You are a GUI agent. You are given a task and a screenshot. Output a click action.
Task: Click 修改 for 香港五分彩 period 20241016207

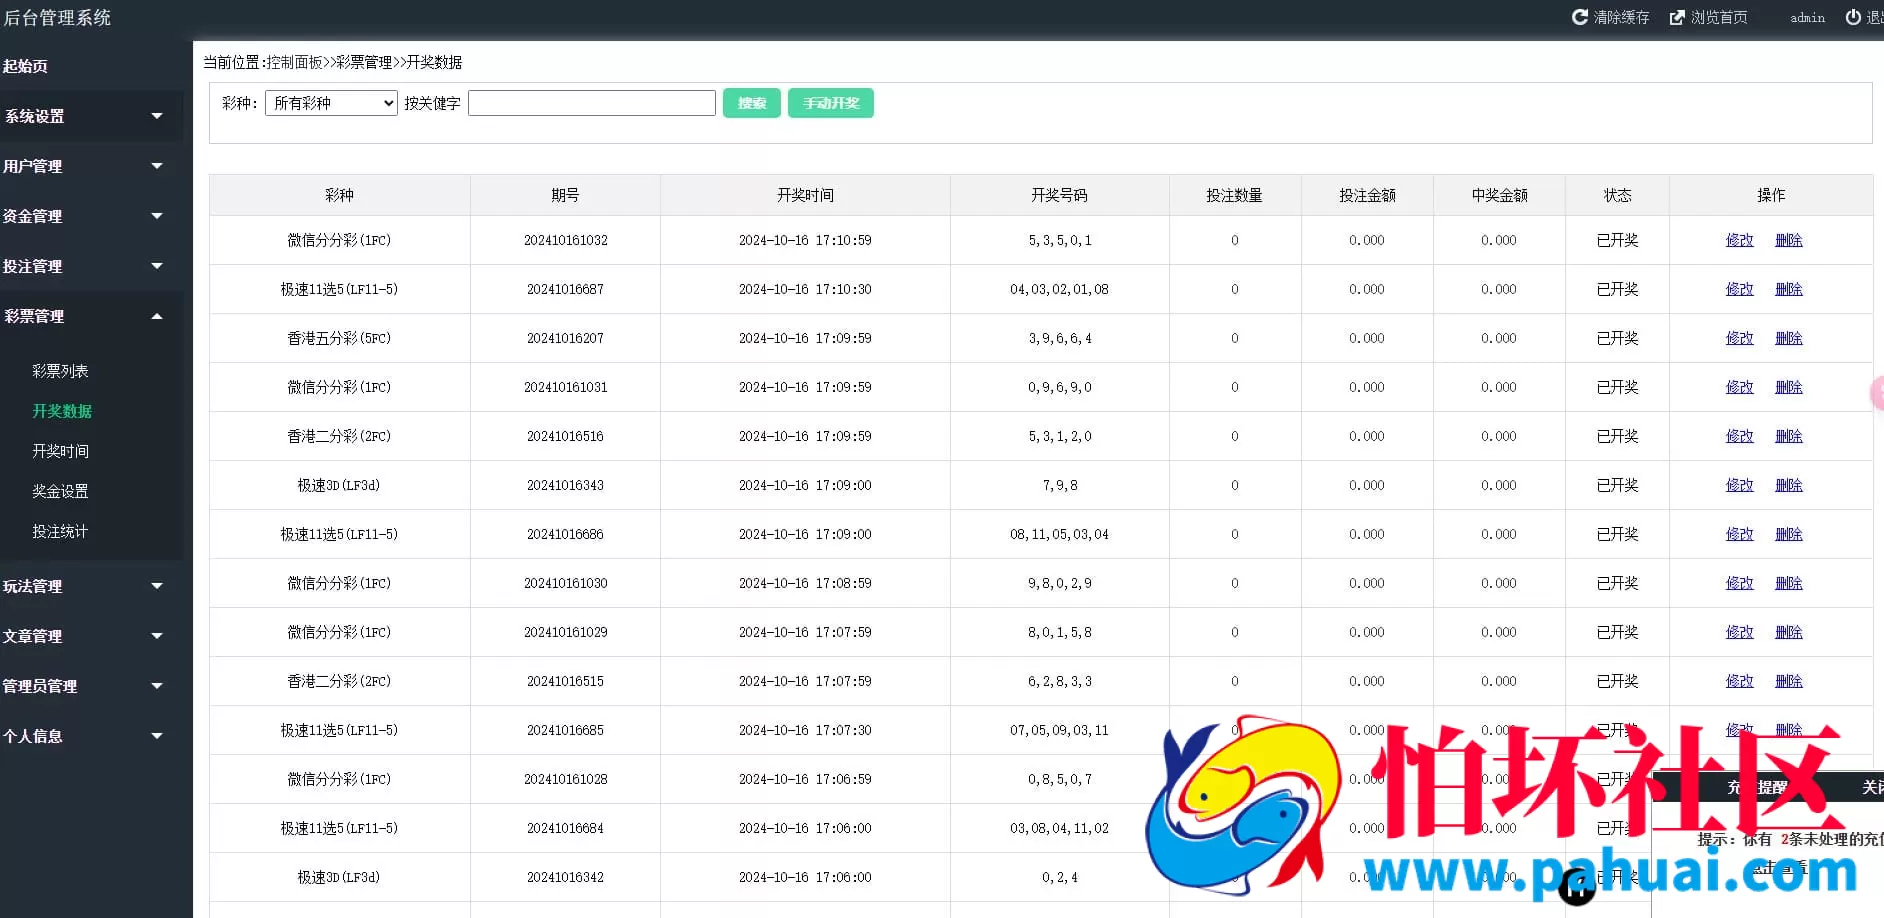(1739, 338)
